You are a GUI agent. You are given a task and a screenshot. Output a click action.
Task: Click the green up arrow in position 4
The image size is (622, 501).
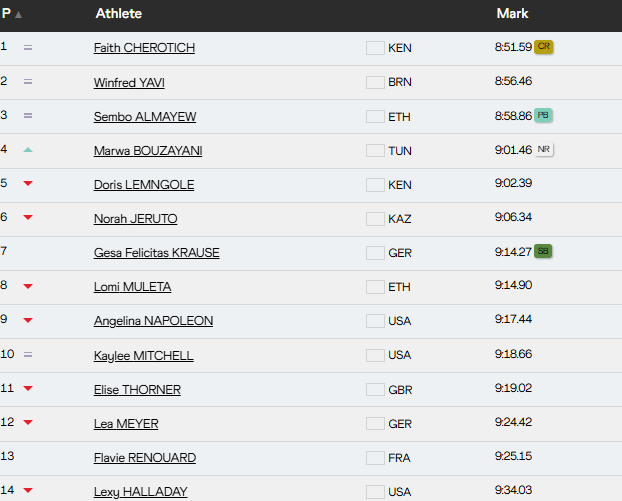[28, 150]
